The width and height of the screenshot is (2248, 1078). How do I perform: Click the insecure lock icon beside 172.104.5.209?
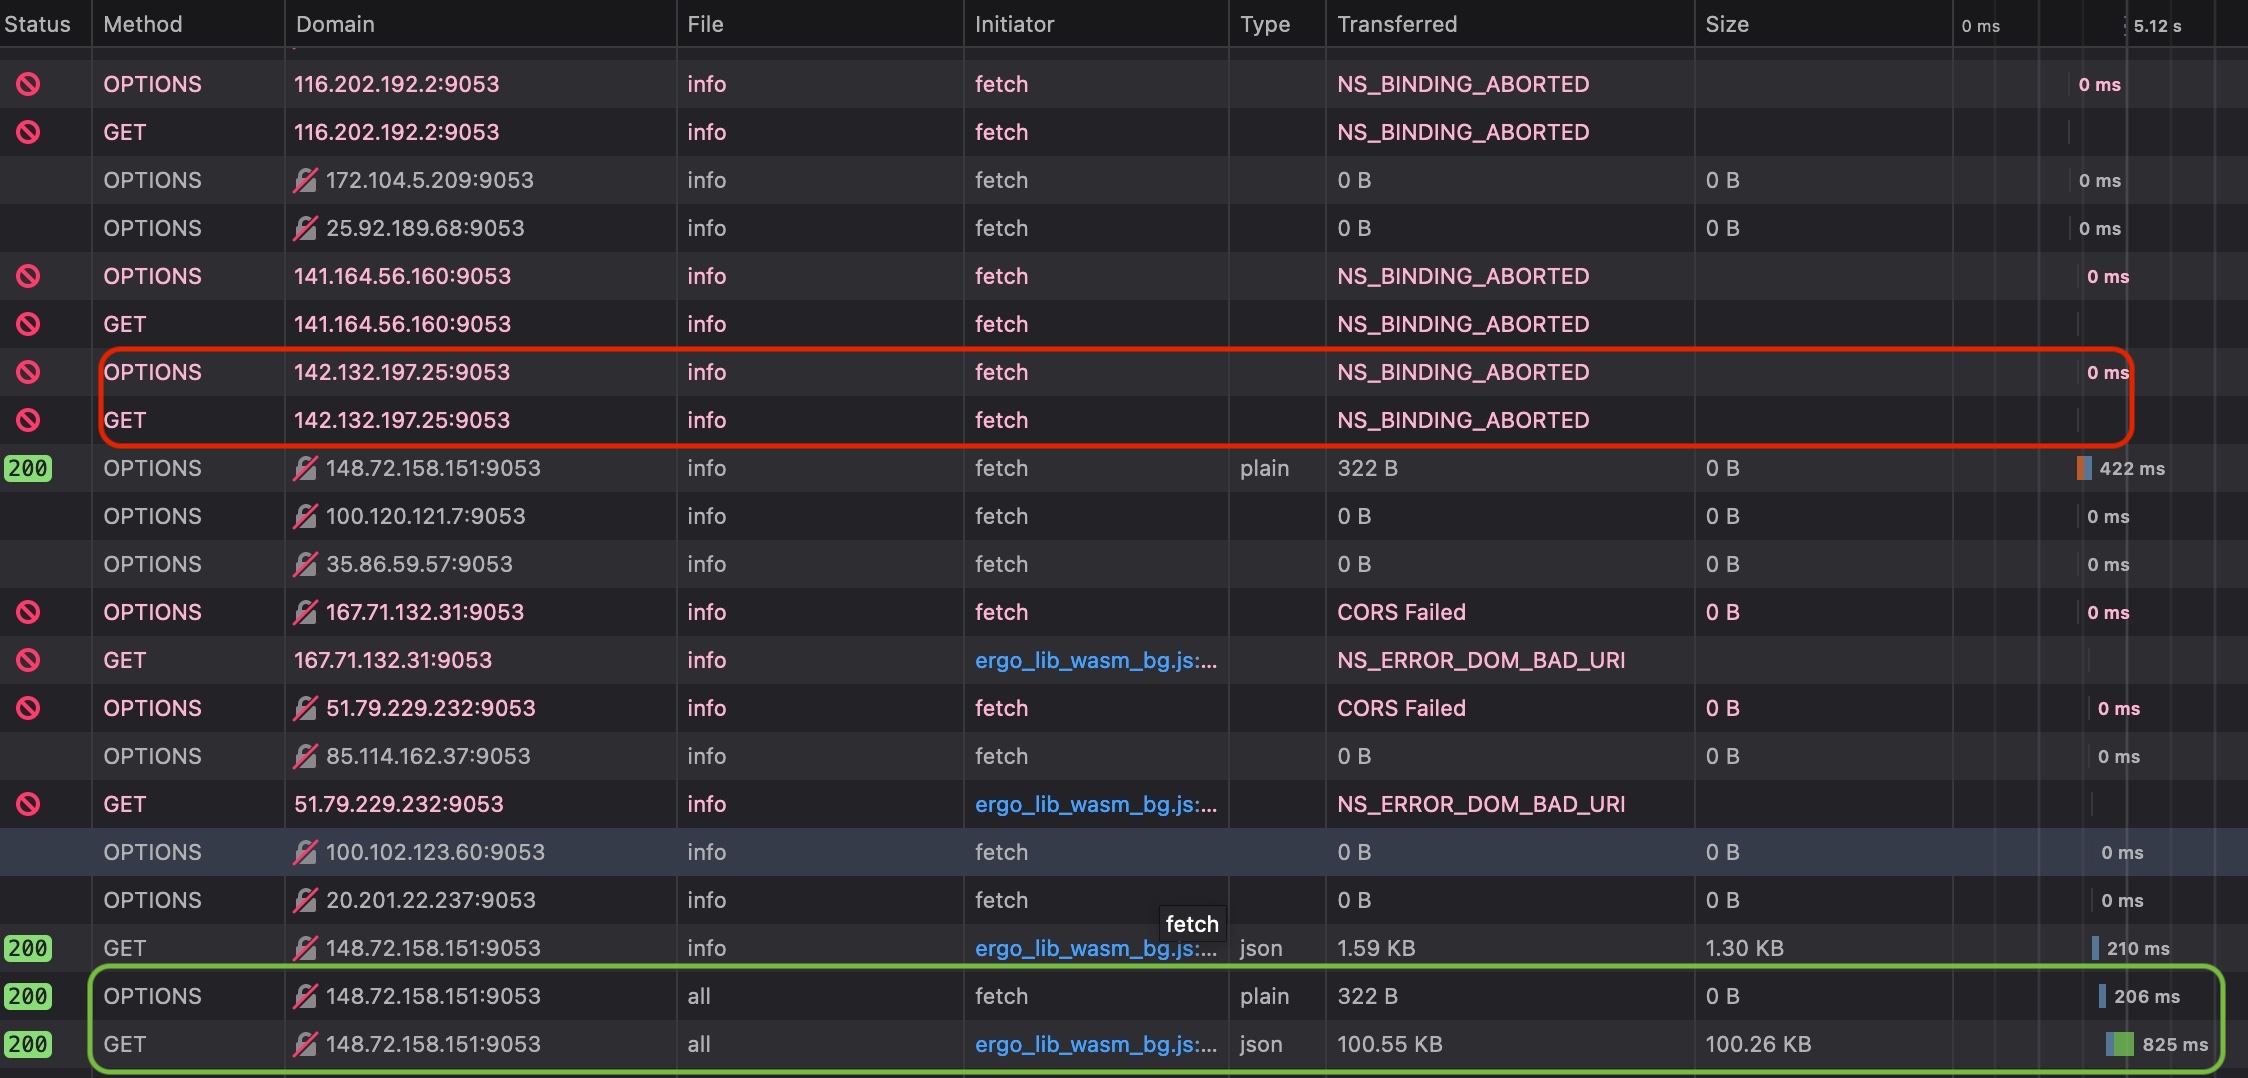(306, 180)
